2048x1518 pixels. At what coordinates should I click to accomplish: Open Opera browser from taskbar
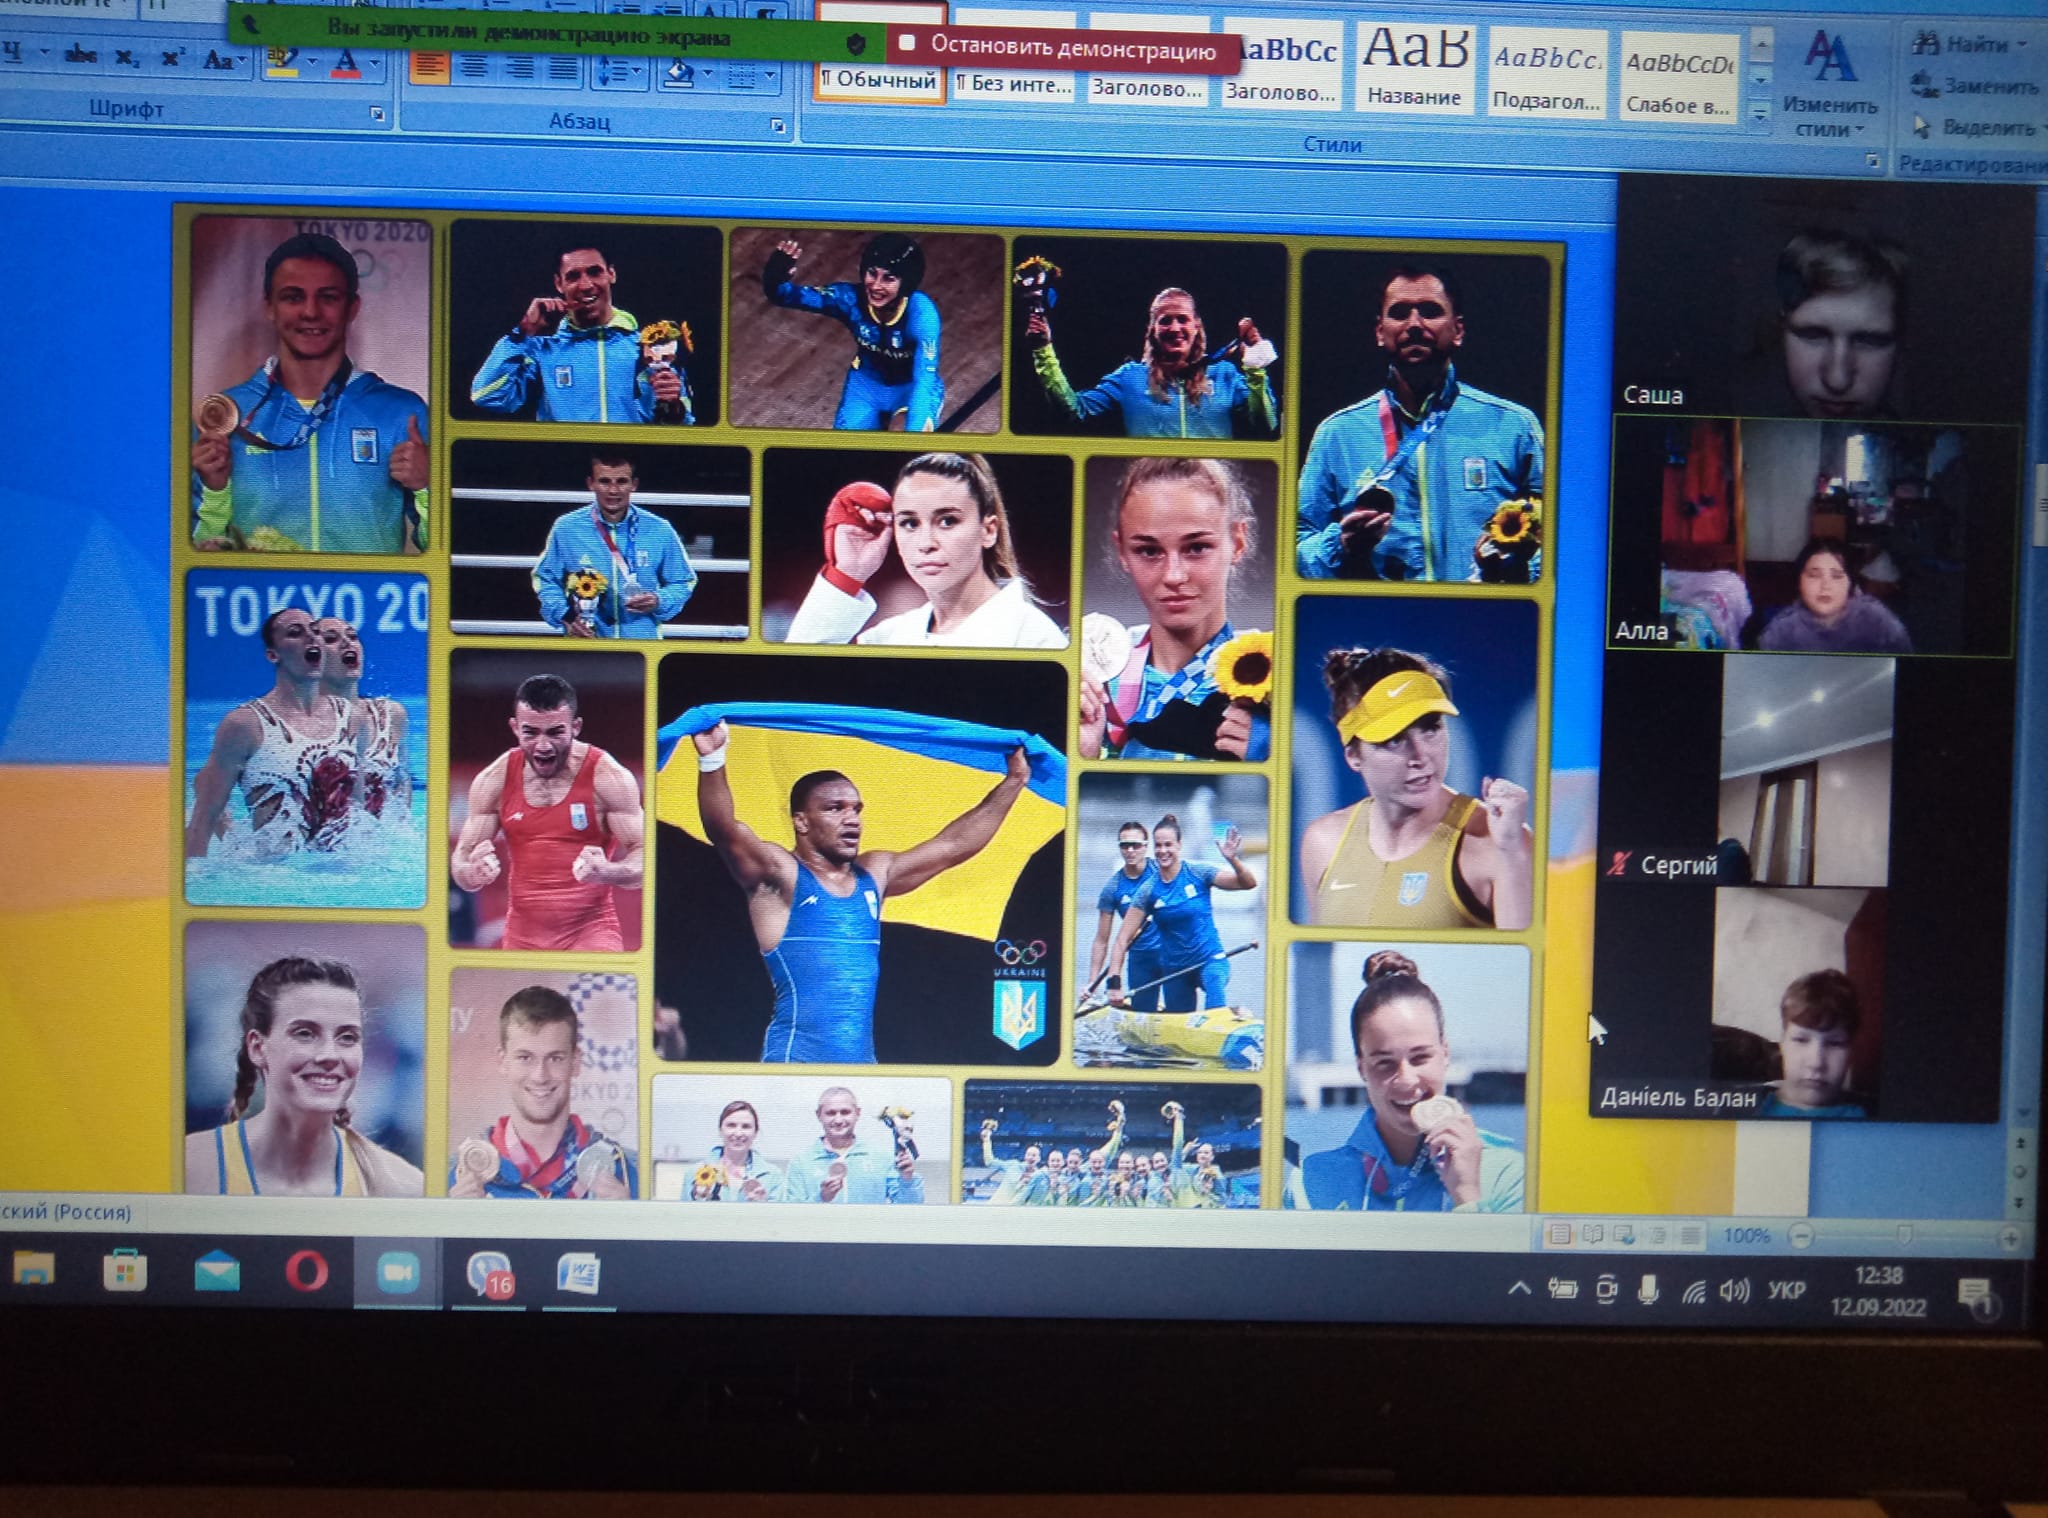point(306,1272)
